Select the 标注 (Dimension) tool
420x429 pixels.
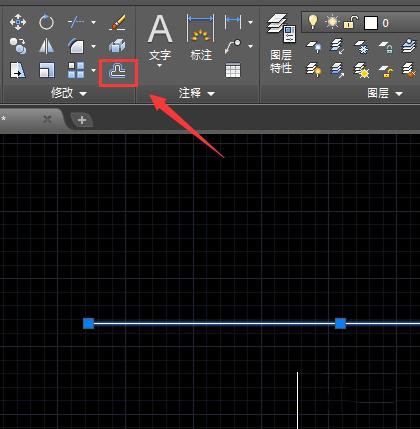point(201,37)
